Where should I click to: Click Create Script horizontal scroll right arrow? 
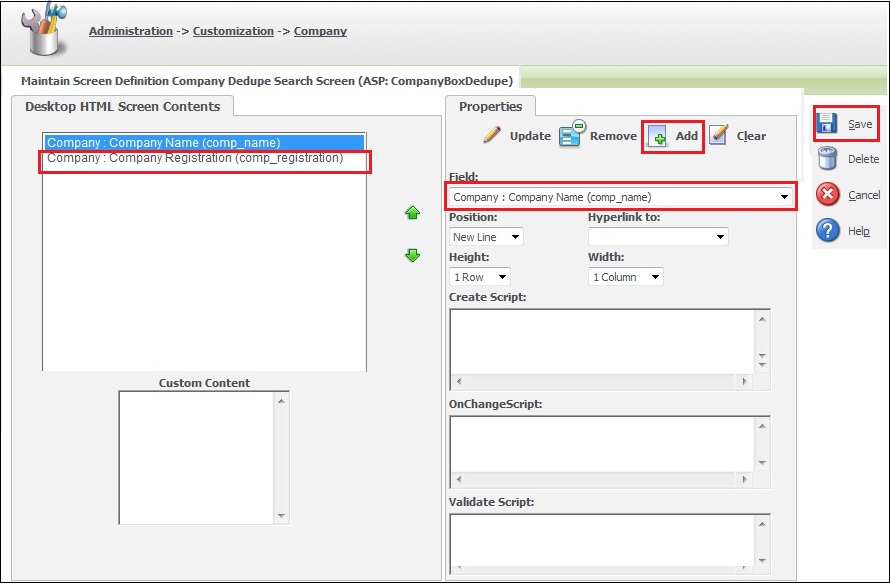(x=745, y=381)
